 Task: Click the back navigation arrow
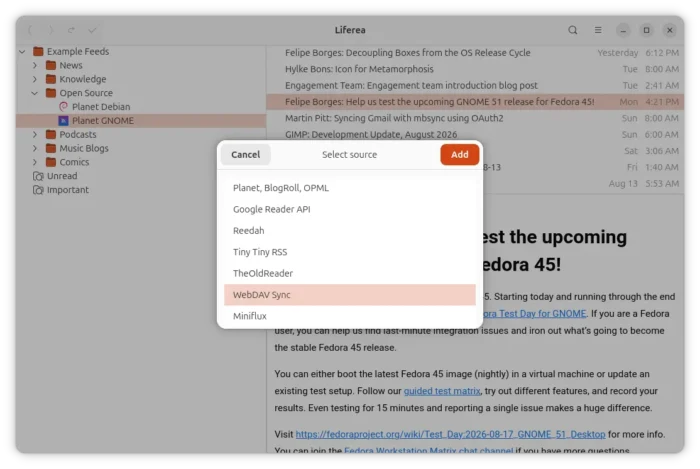click(30, 30)
